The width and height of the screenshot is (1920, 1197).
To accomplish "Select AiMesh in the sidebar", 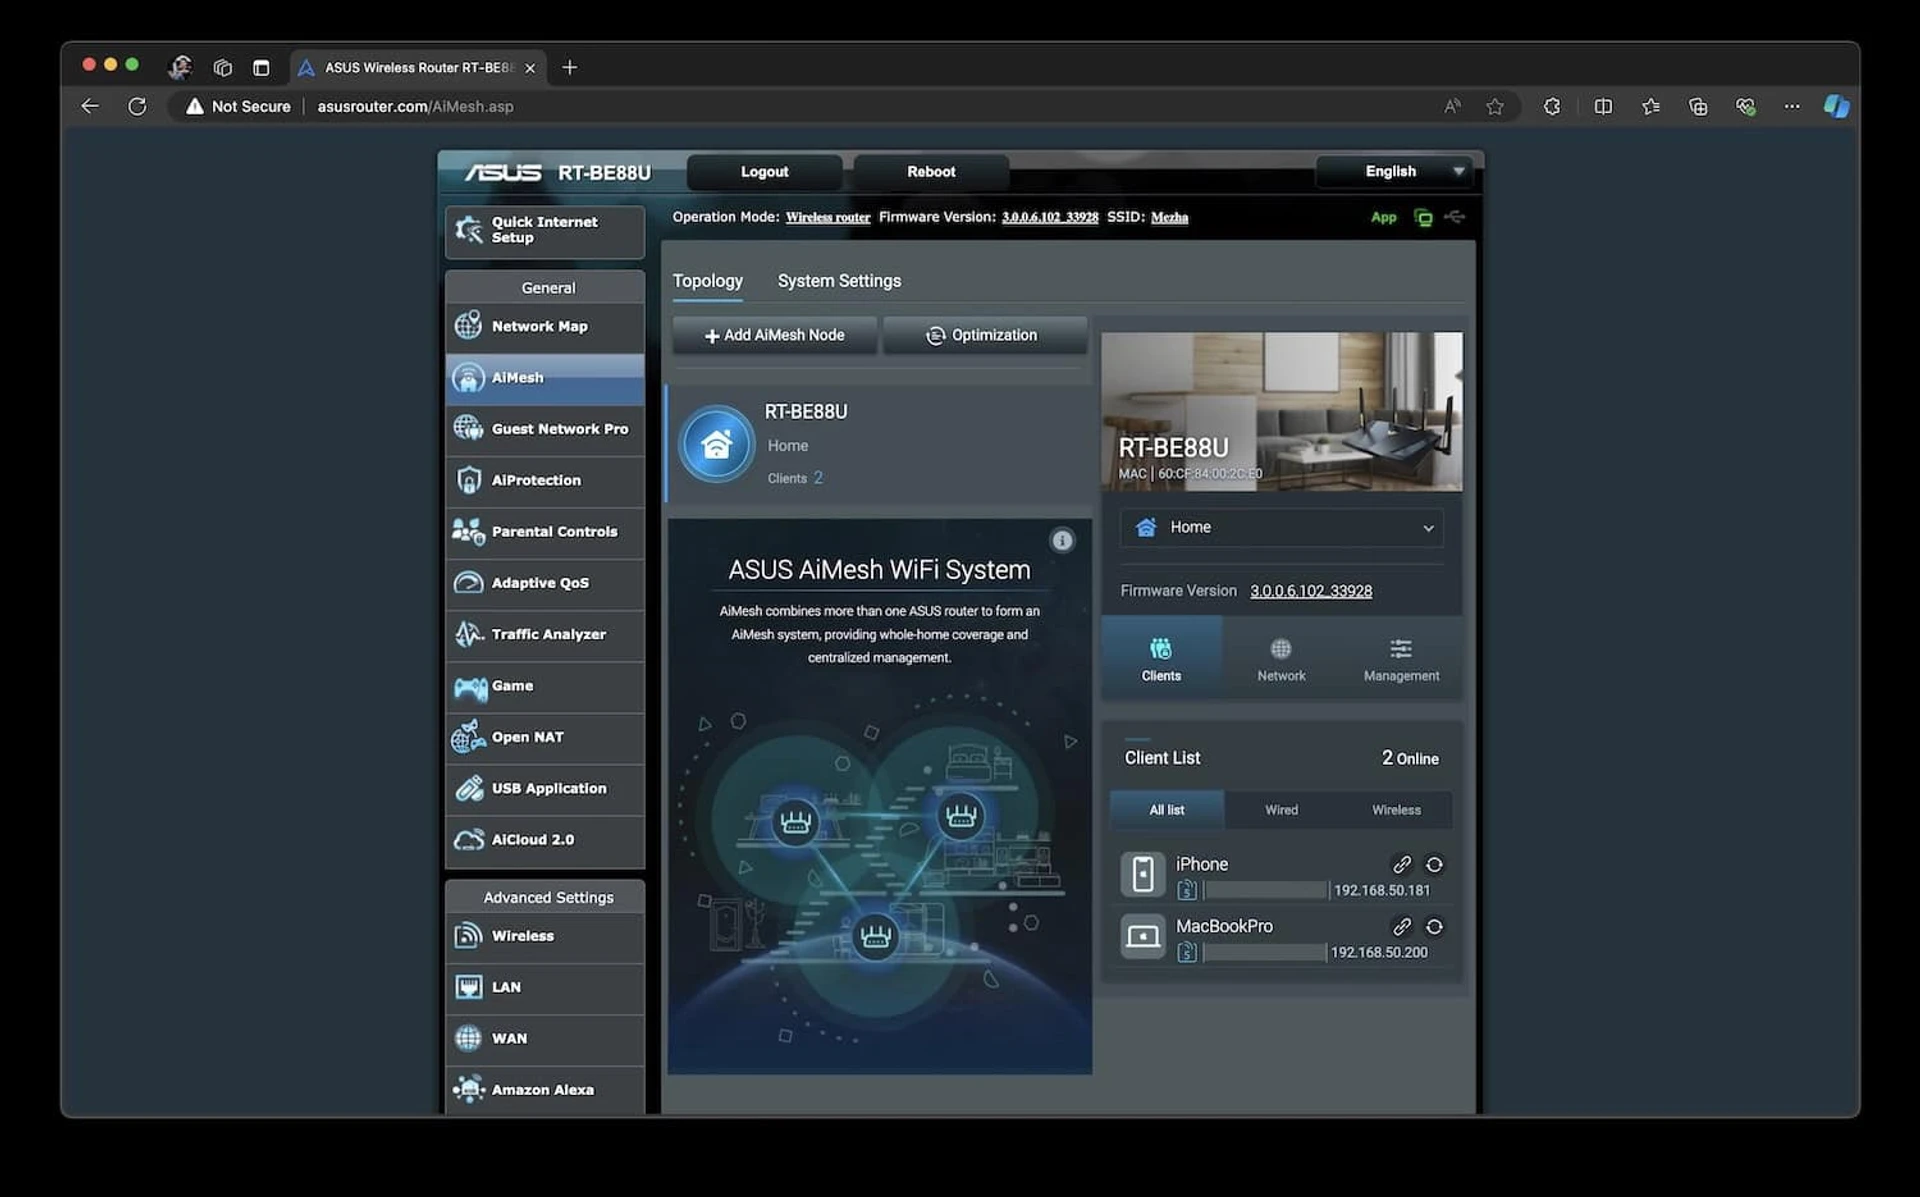I will (545, 378).
